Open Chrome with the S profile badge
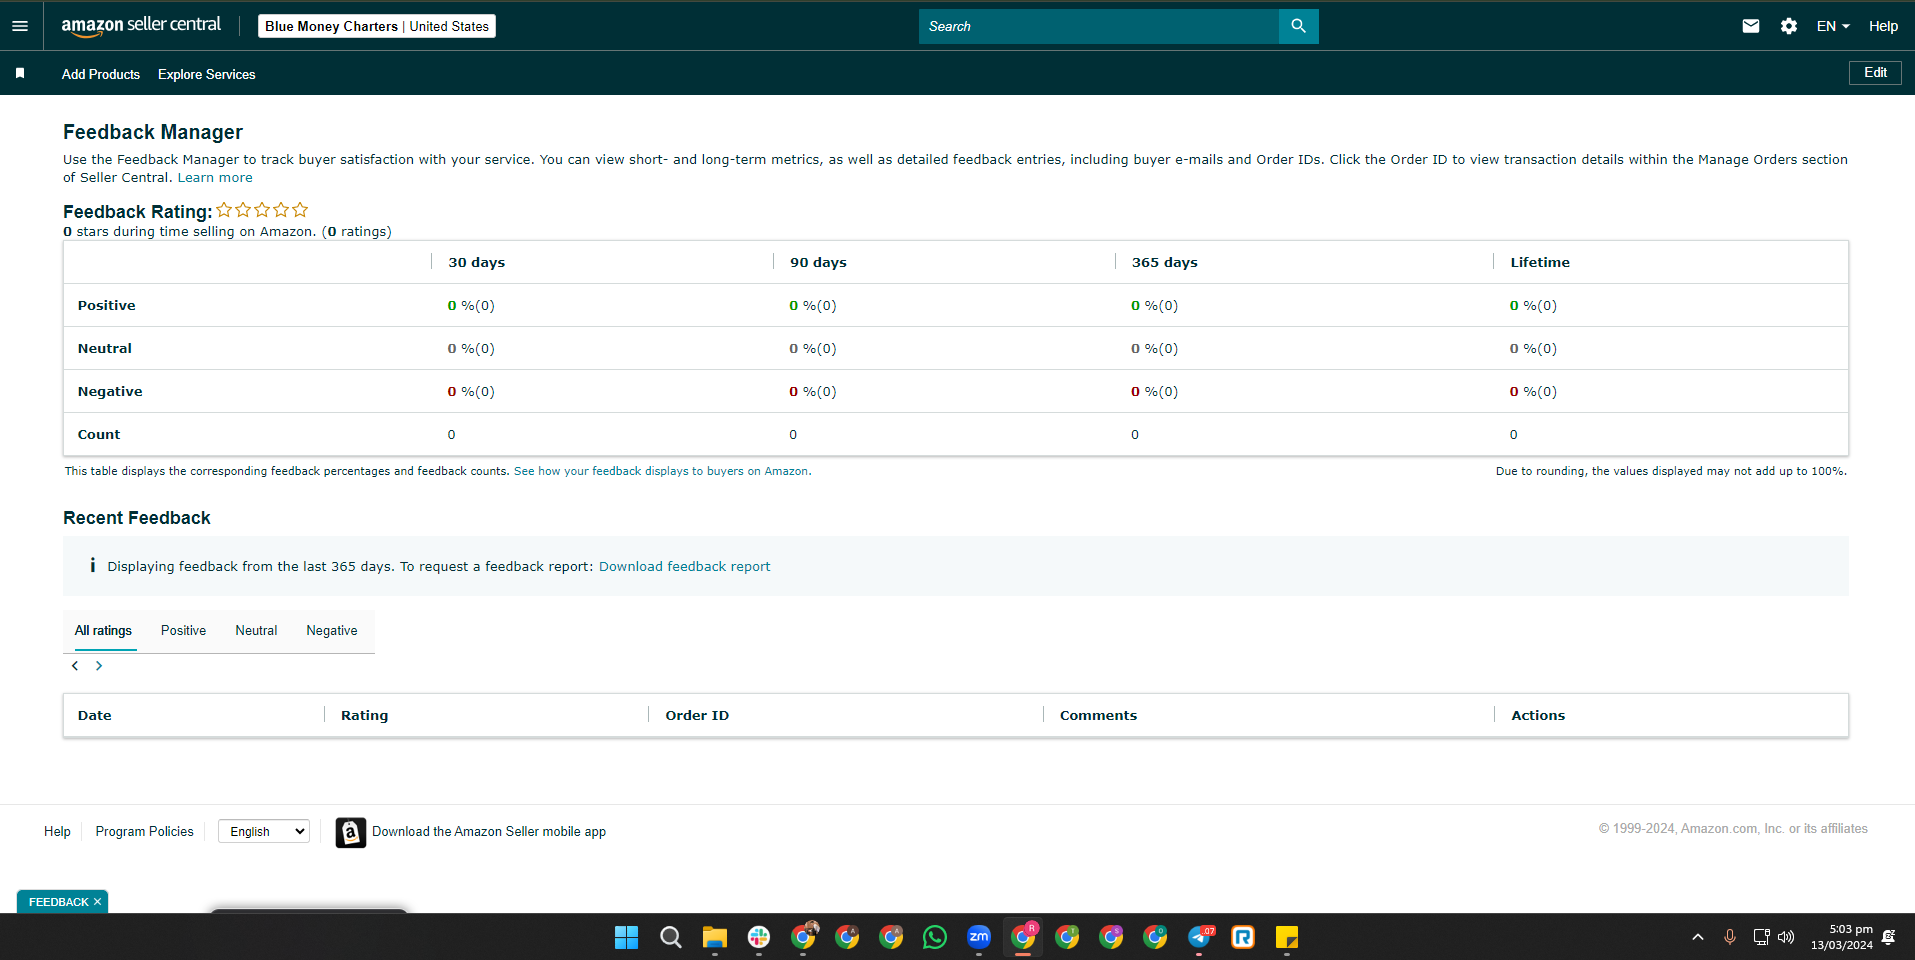 point(1111,937)
